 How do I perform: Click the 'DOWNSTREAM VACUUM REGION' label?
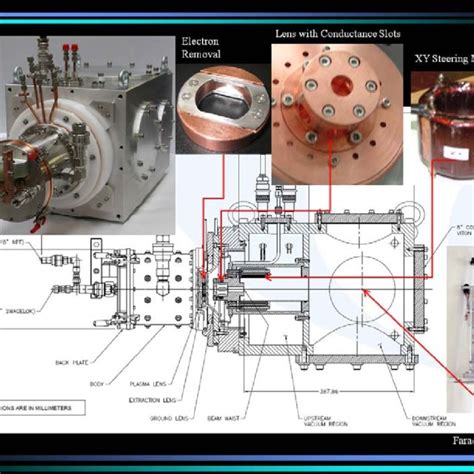[x=434, y=421]
